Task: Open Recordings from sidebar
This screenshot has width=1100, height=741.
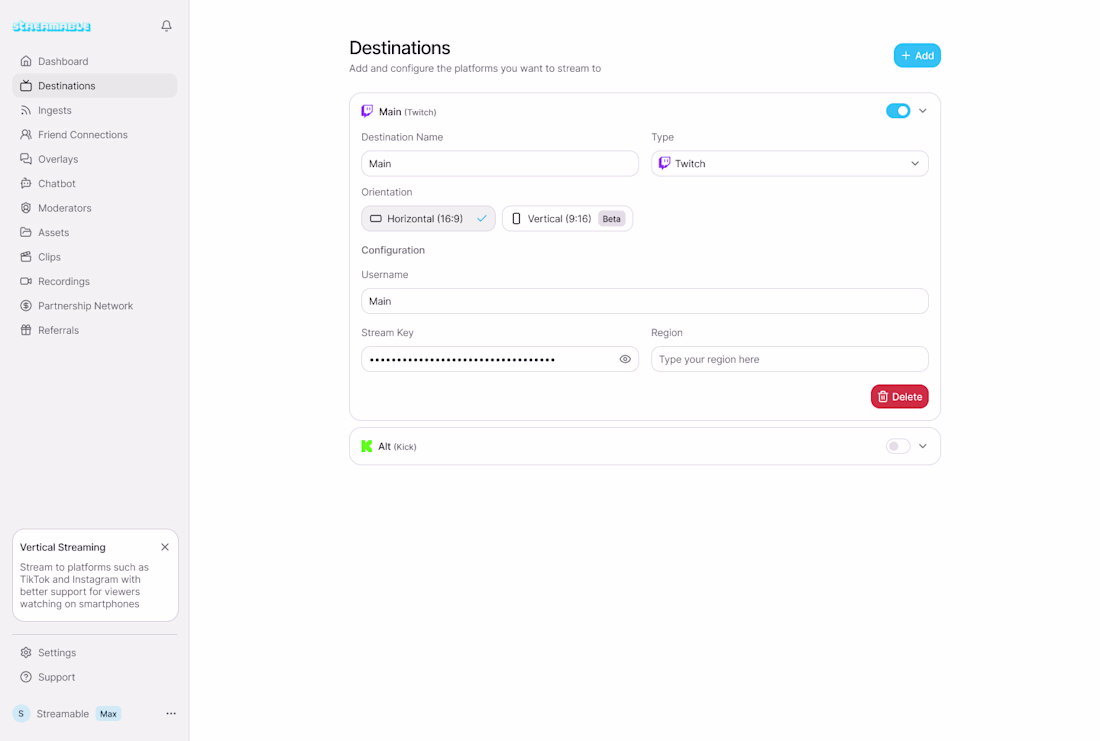Action: coord(95,281)
